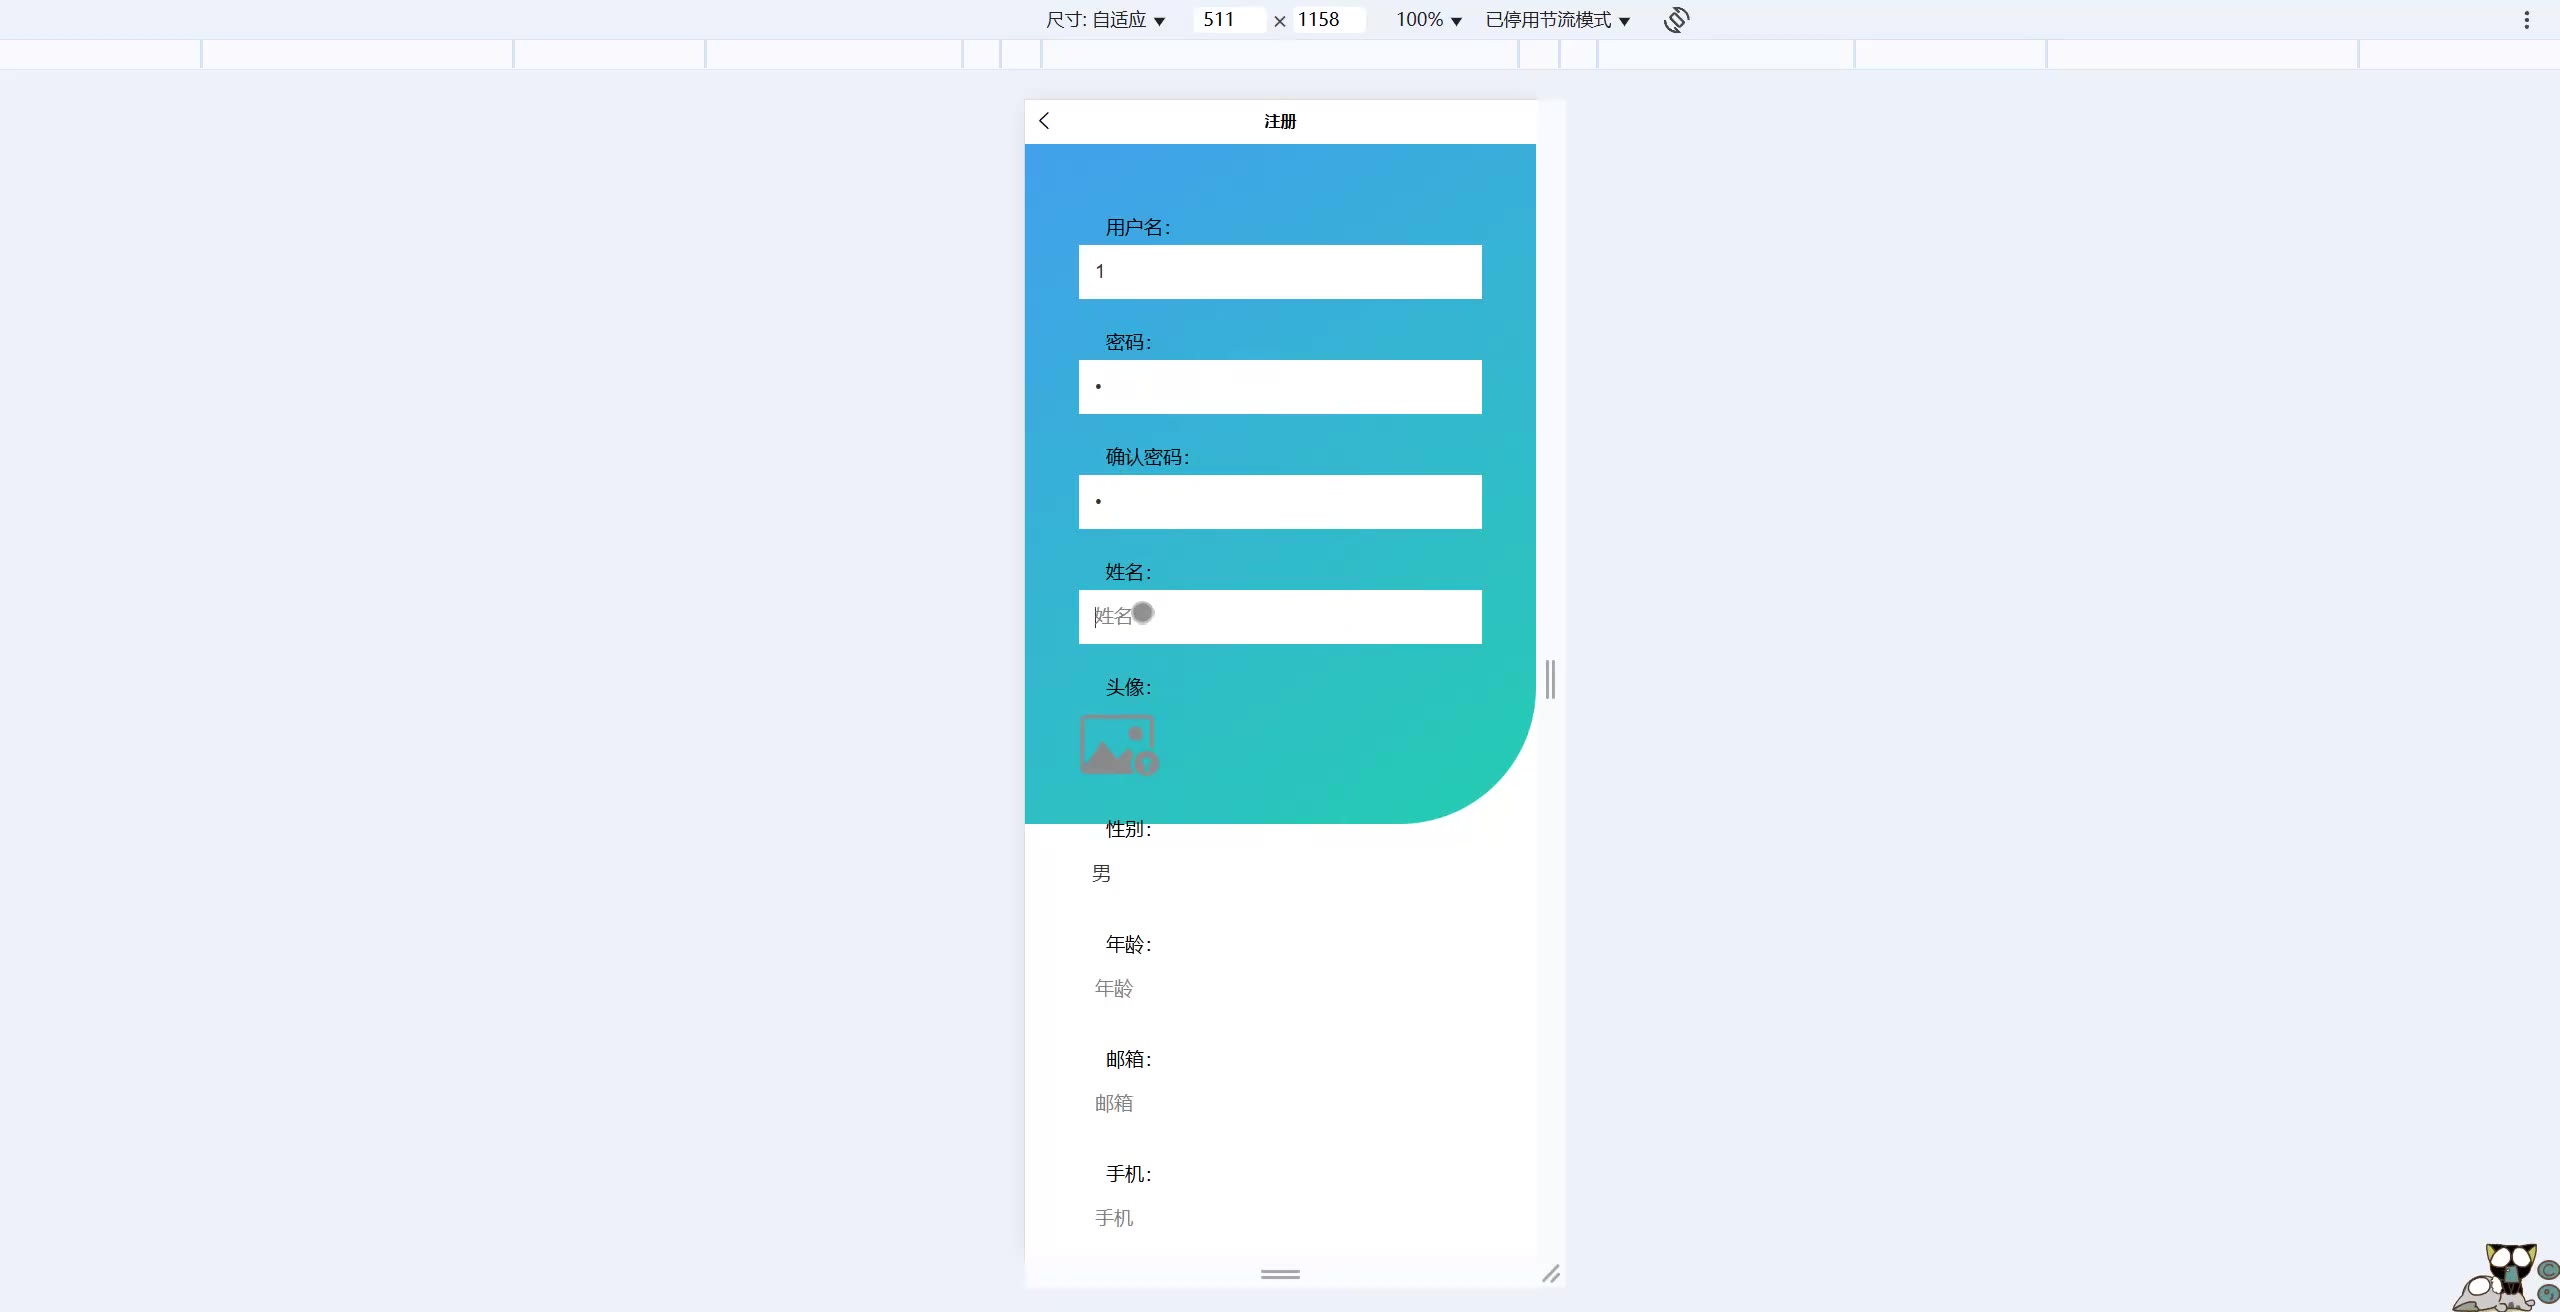Click the right-side viewport width drag handle
Screen dimensions: 2560x1312
[1550, 680]
